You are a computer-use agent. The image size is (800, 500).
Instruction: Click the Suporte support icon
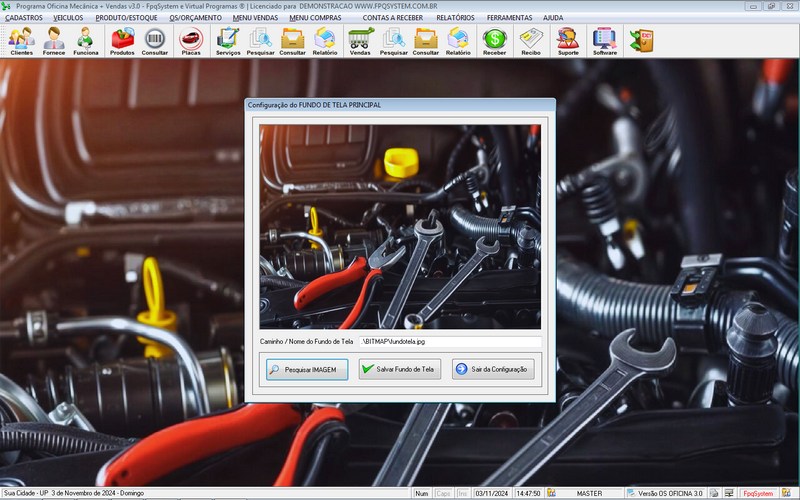tap(567, 40)
